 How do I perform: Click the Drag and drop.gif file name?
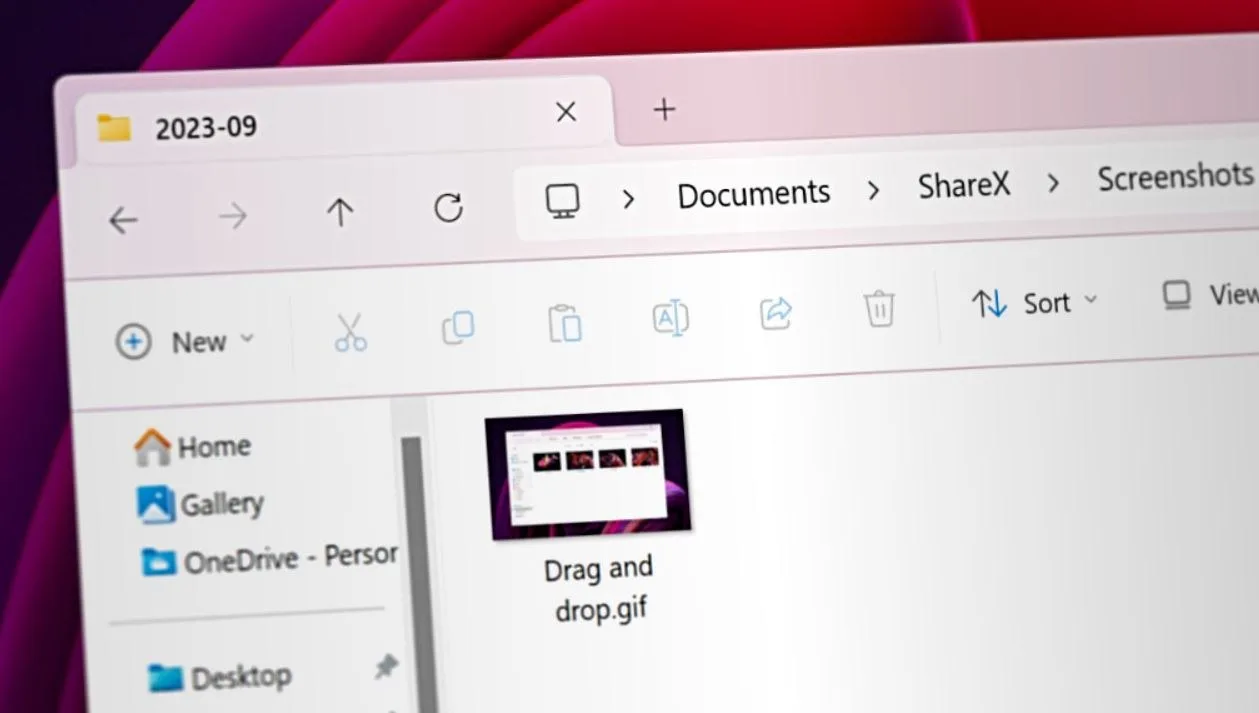coord(599,588)
